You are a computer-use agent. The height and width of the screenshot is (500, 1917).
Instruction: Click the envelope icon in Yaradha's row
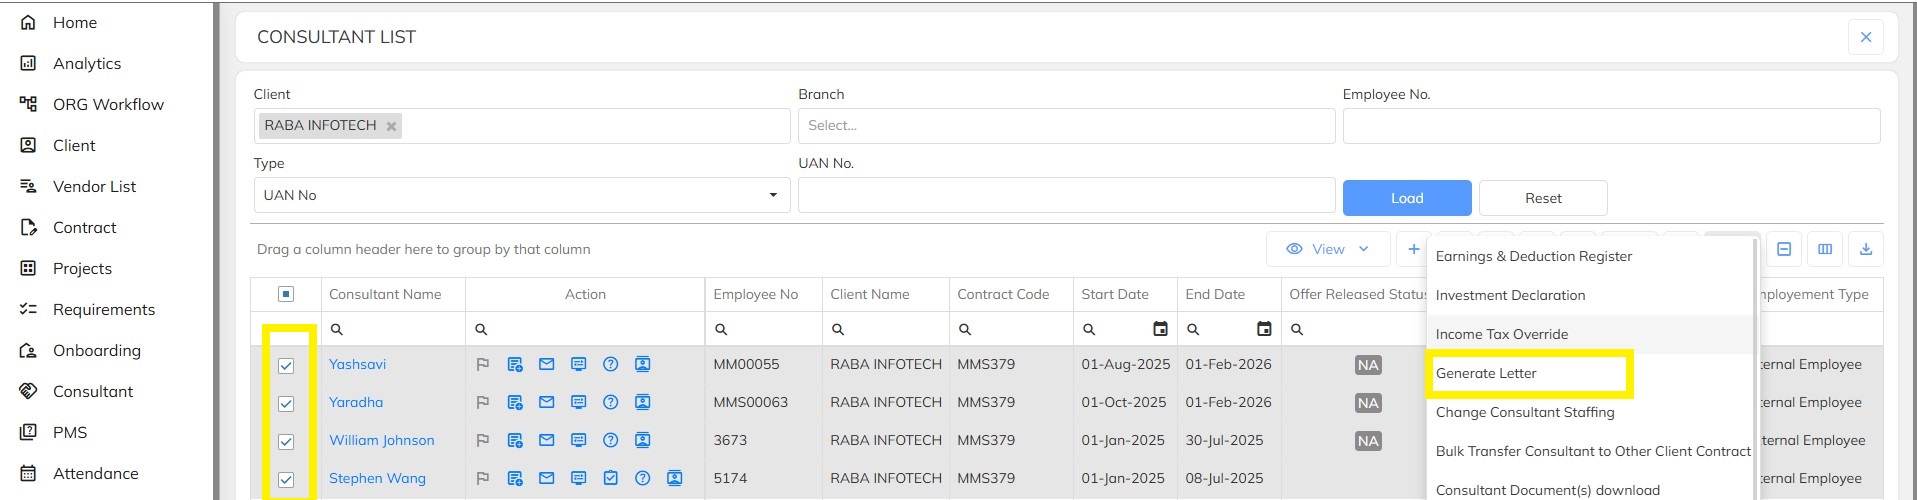tap(546, 403)
